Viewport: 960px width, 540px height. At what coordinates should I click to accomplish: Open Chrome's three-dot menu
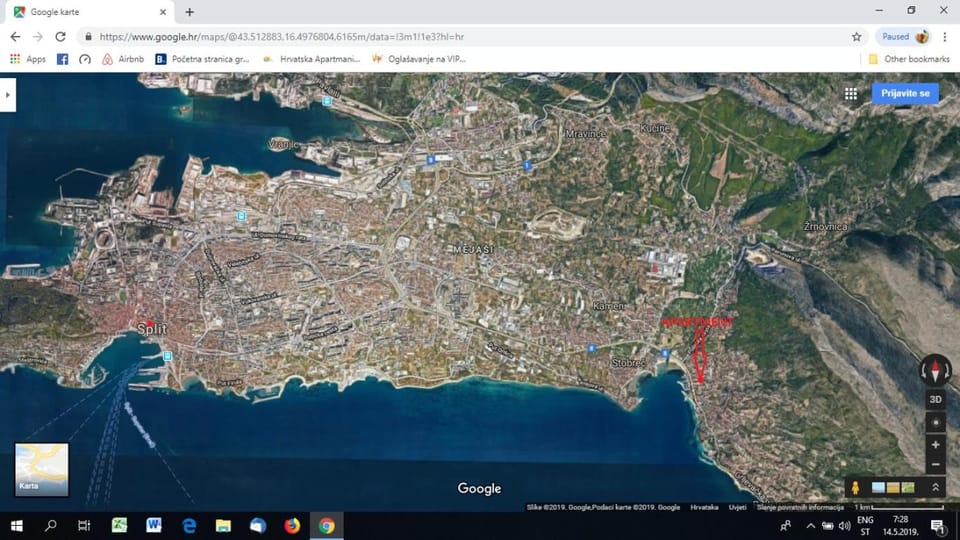coord(945,36)
